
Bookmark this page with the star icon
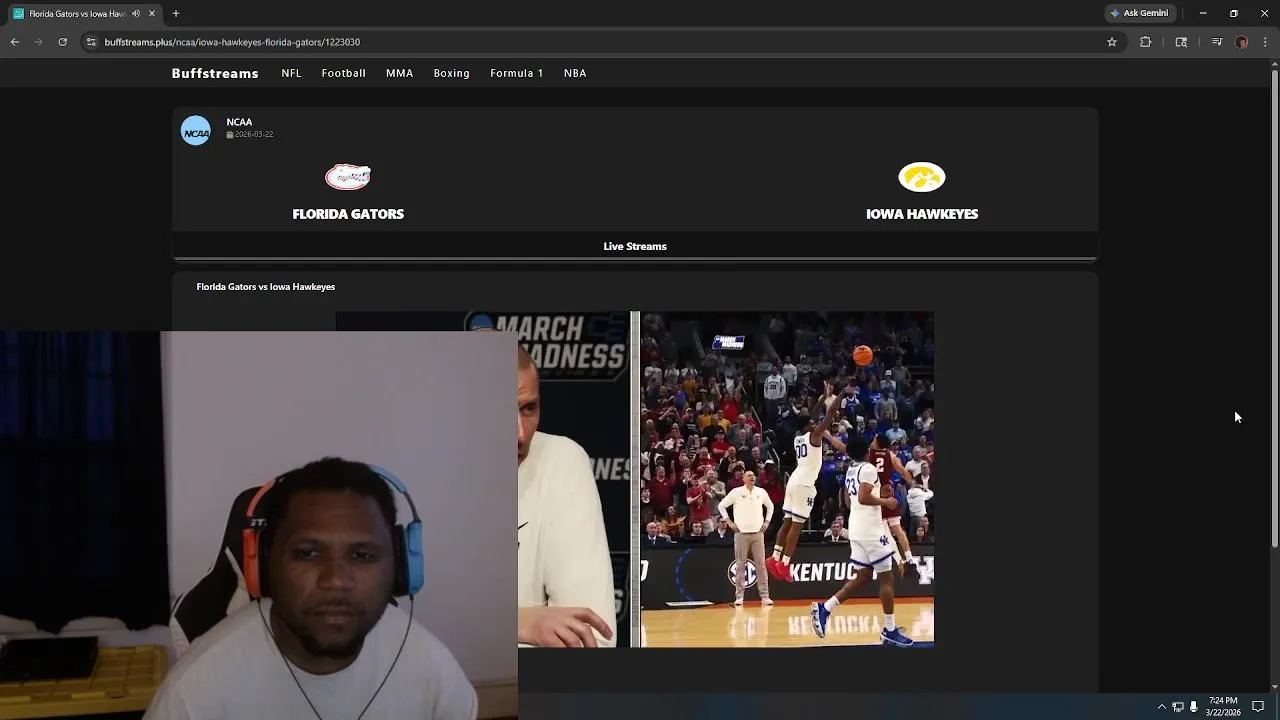(x=1111, y=42)
